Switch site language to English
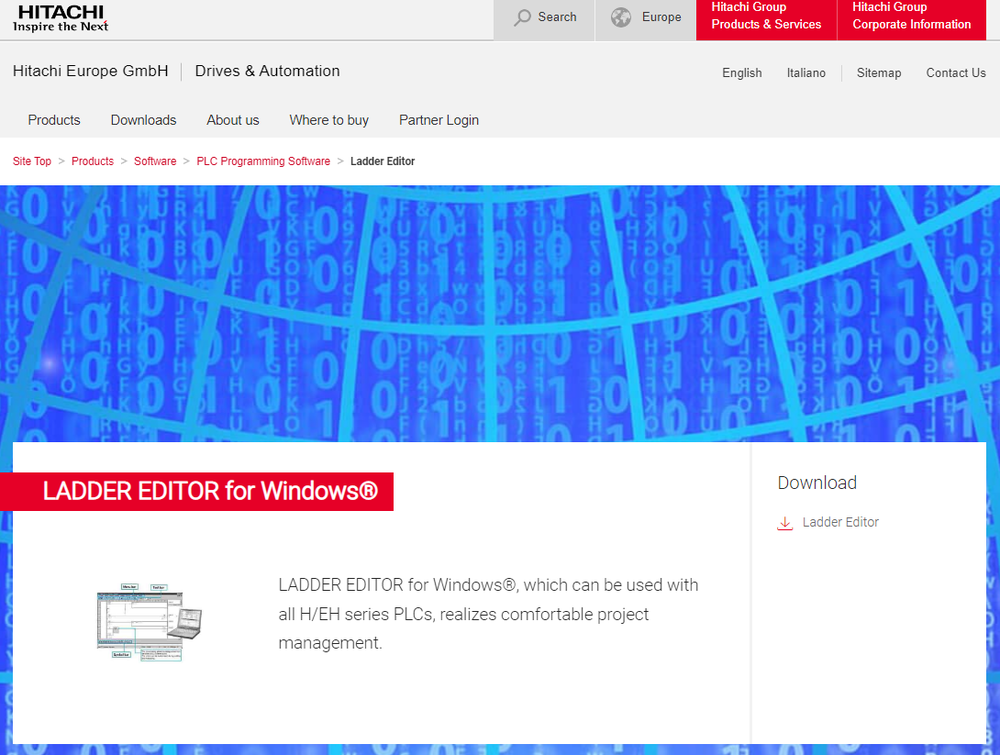1000x755 pixels. (x=741, y=73)
